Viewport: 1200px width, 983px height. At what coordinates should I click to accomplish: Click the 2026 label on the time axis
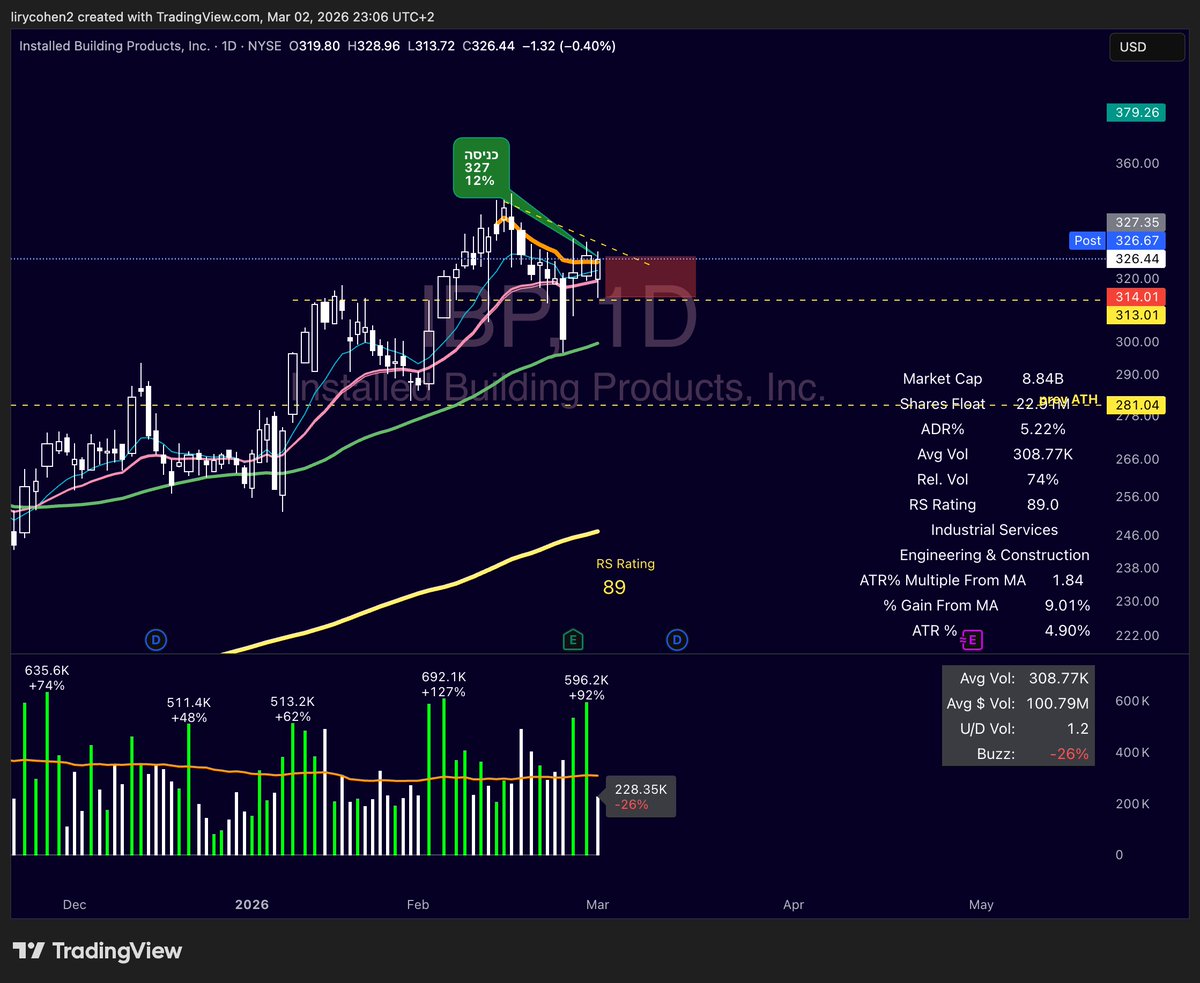[x=252, y=905]
